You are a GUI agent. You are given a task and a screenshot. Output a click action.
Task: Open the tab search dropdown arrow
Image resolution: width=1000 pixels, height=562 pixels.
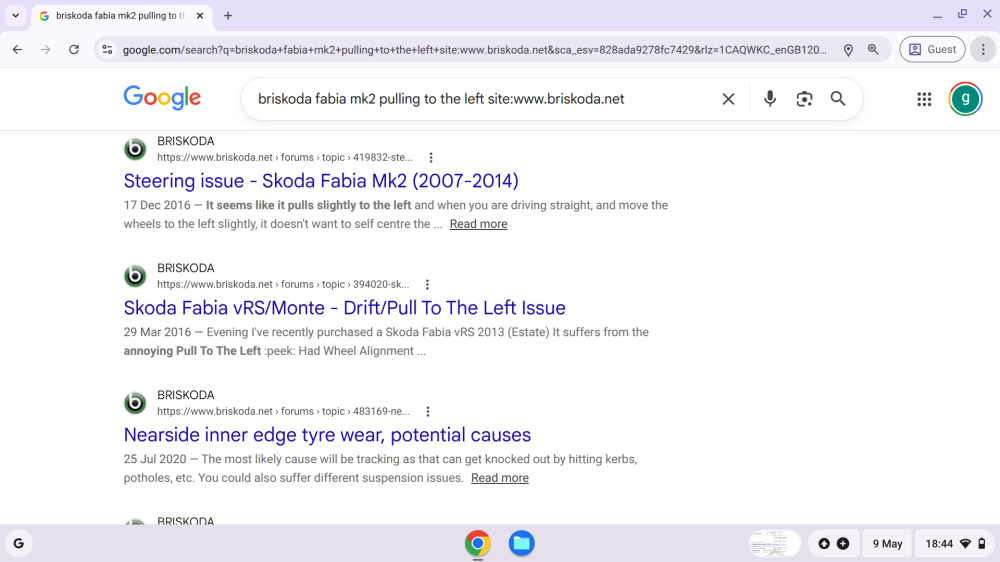15,15
